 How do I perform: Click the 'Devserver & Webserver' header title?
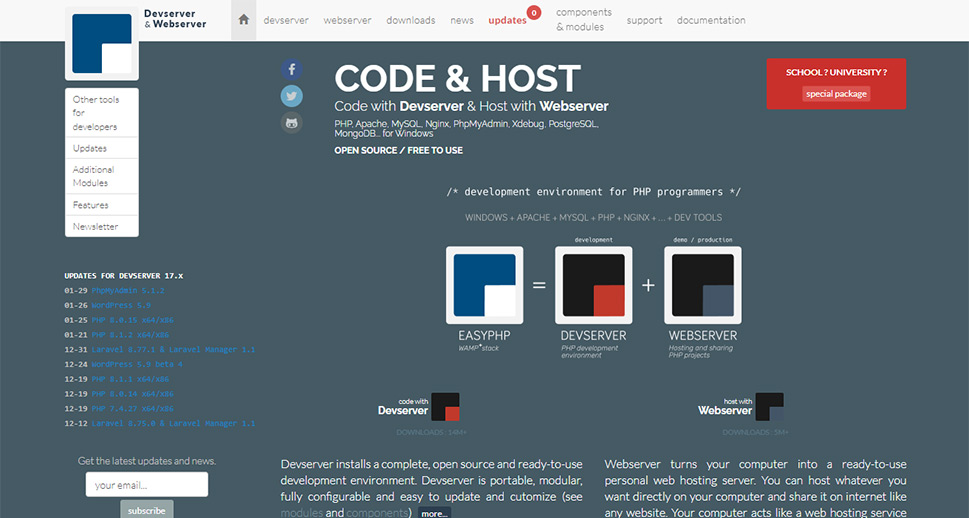(175, 19)
